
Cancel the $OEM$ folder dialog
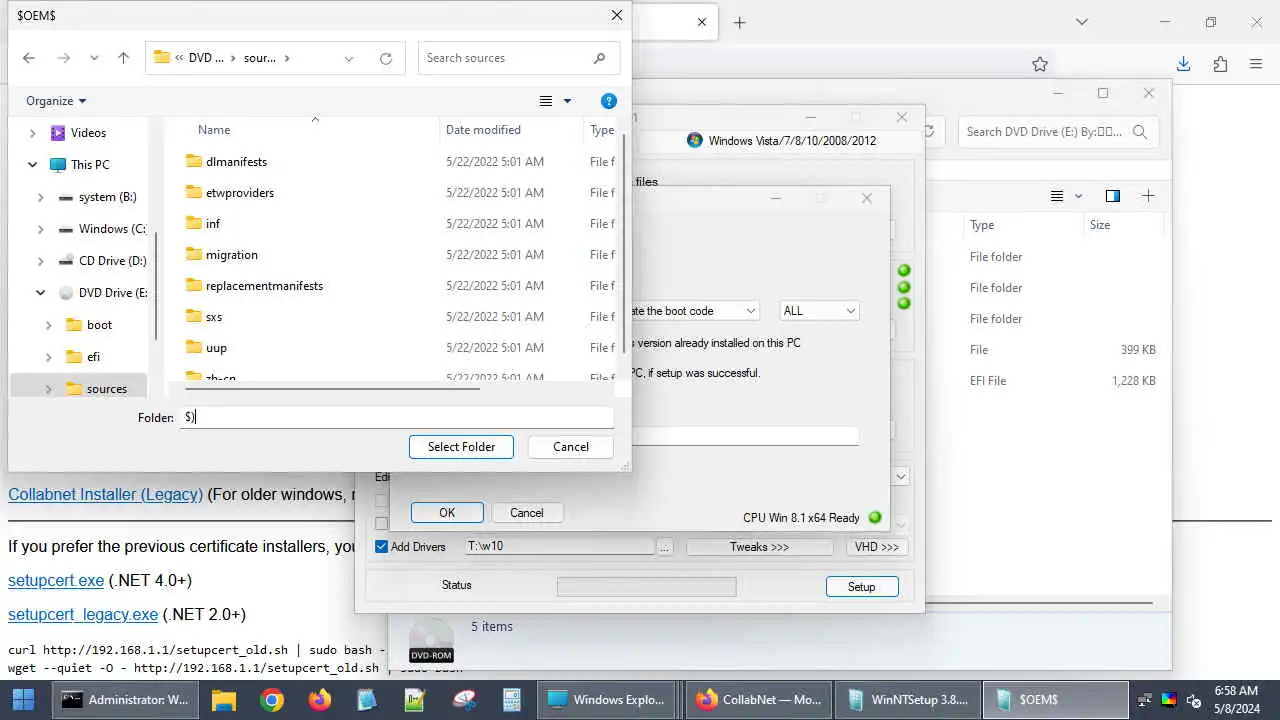571,447
